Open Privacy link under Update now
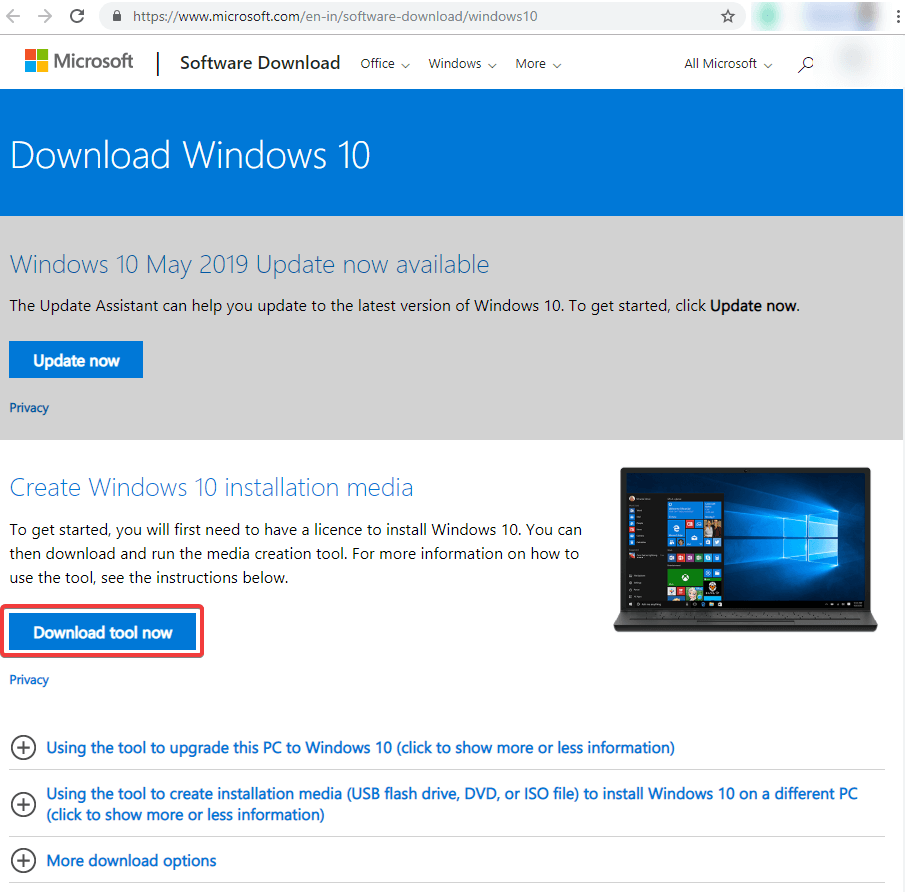 click(29, 408)
